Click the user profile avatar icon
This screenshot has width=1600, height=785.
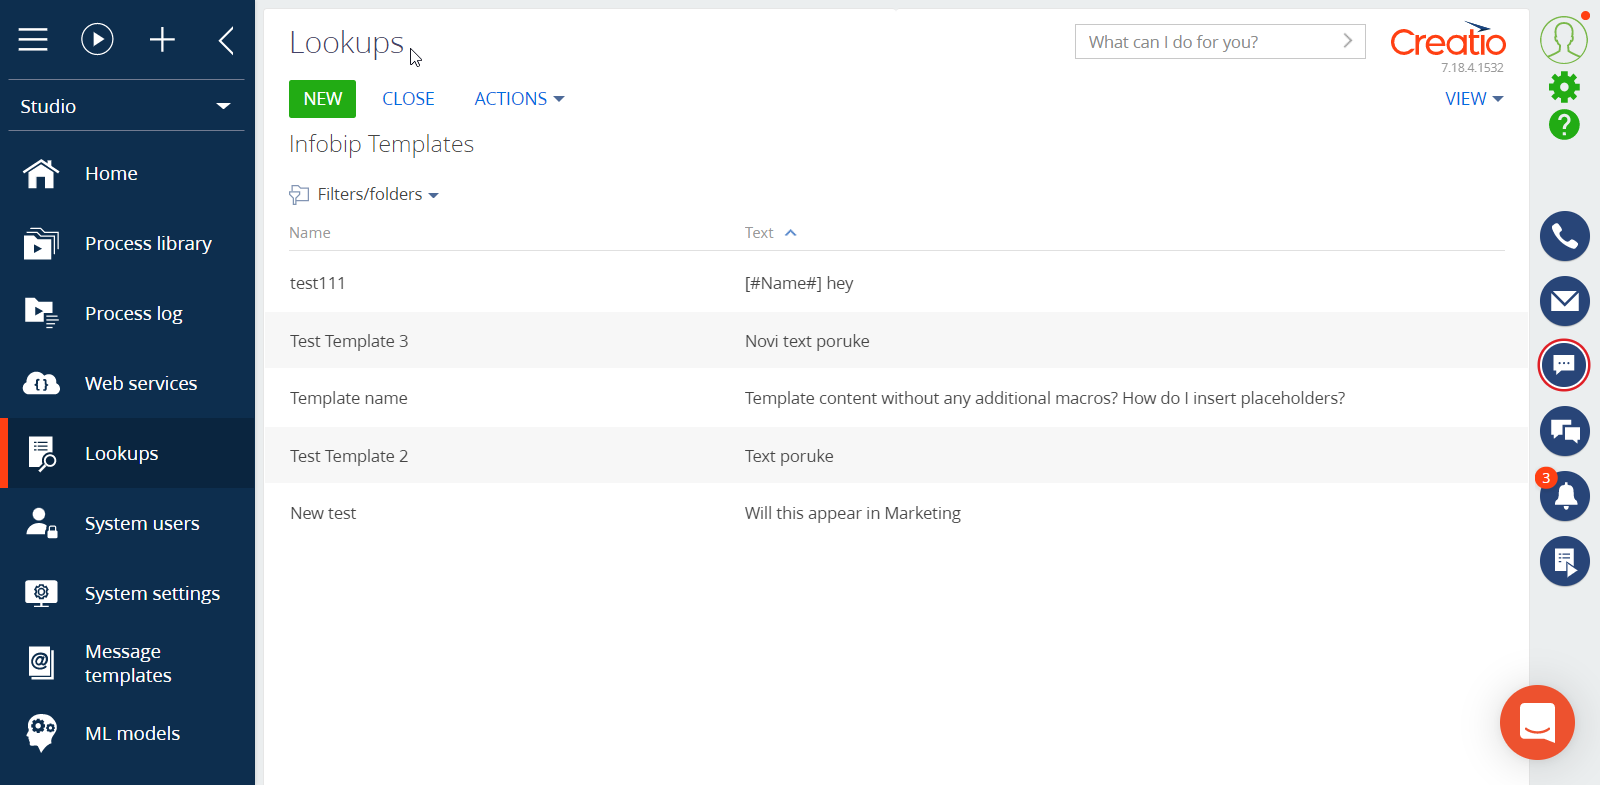1564,40
